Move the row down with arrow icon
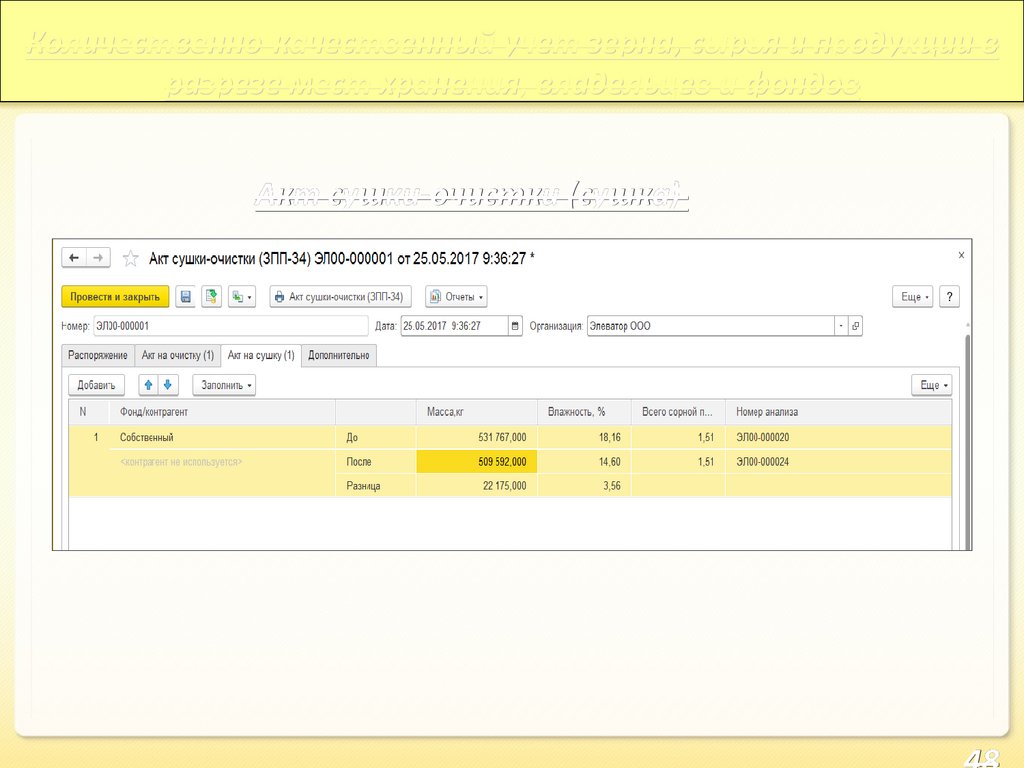Image resolution: width=1024 pixels, height=768 pixels. 168,385
